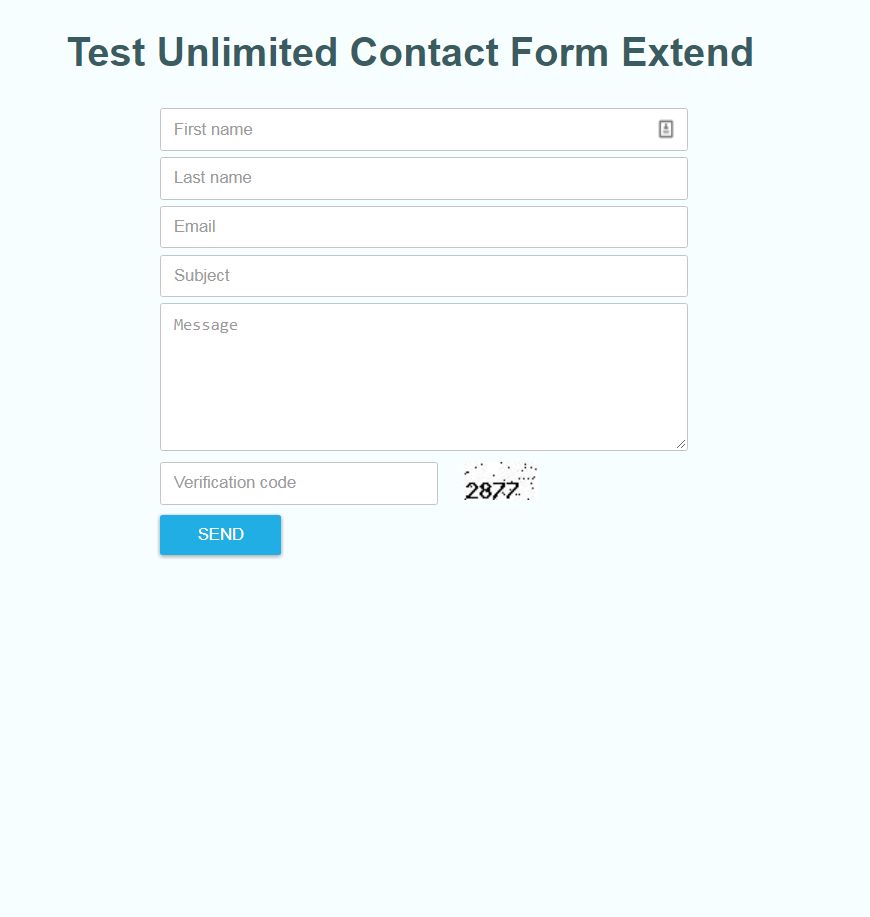Screen dimensions: 870x917
Task: Select the Email input field
Action: pos(424,227)
